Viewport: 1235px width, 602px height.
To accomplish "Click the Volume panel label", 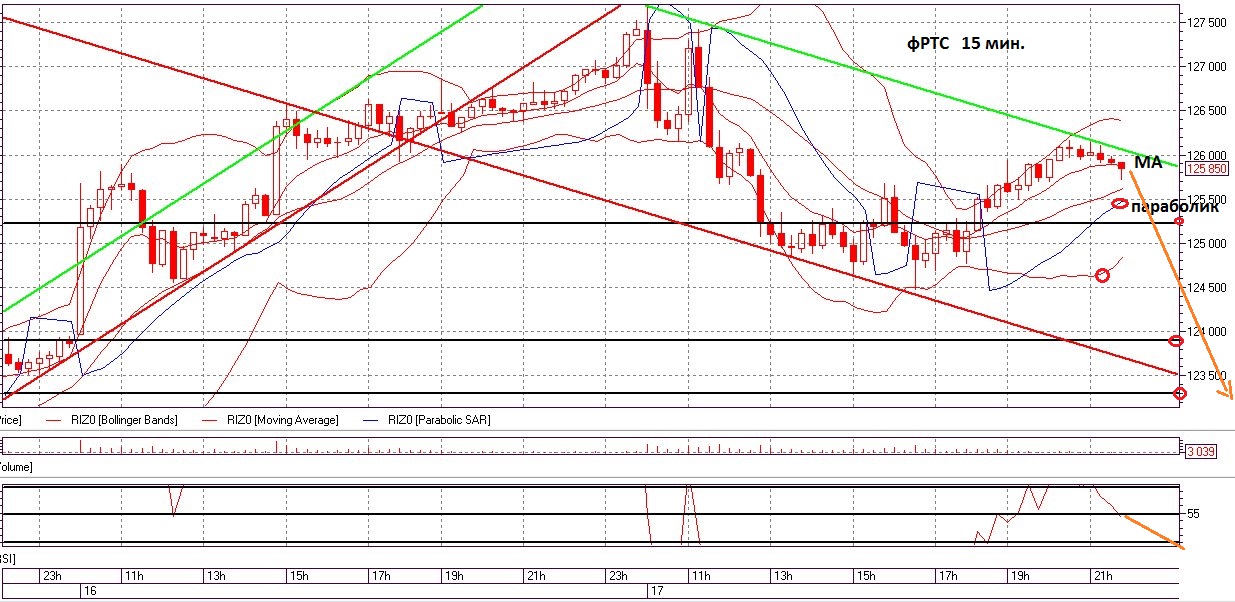I will (15, 467).
